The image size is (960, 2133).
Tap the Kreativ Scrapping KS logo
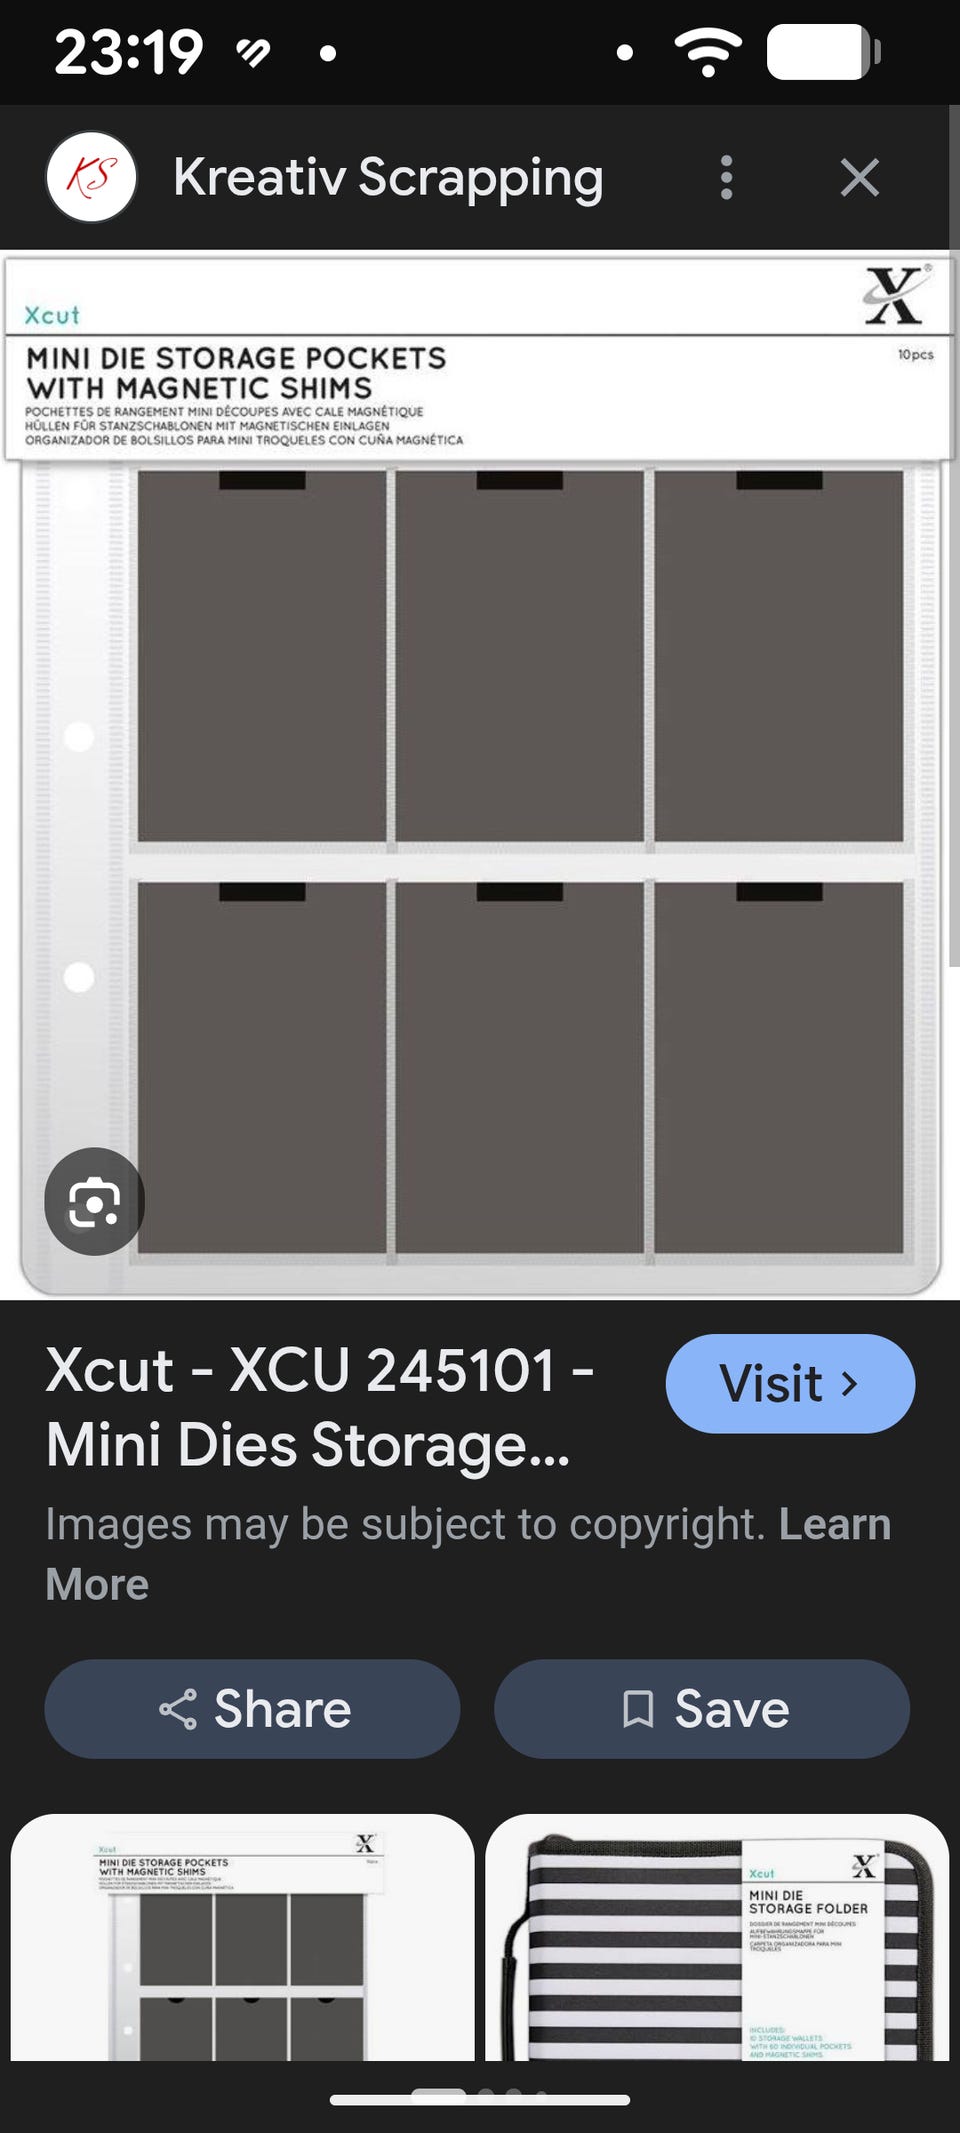tap(91, 177)
